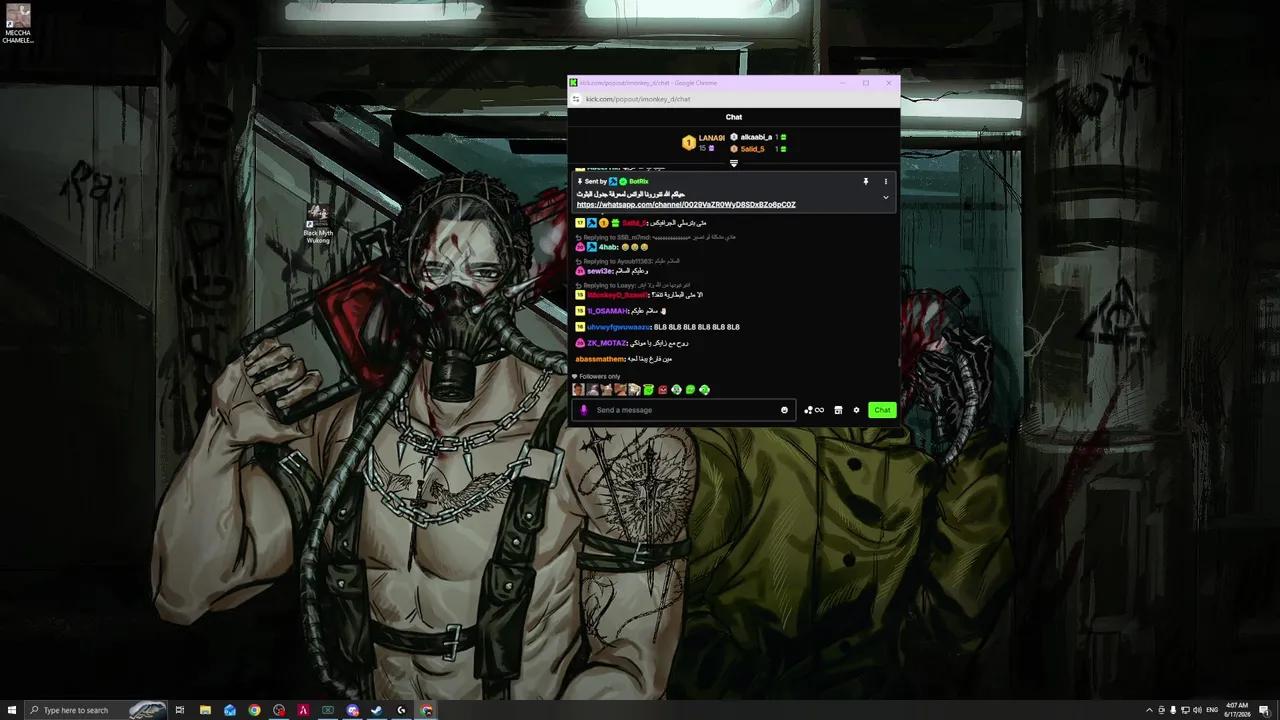
Task: Open Black Myth Wukong desktop shortcut
Action: (318, 224)
